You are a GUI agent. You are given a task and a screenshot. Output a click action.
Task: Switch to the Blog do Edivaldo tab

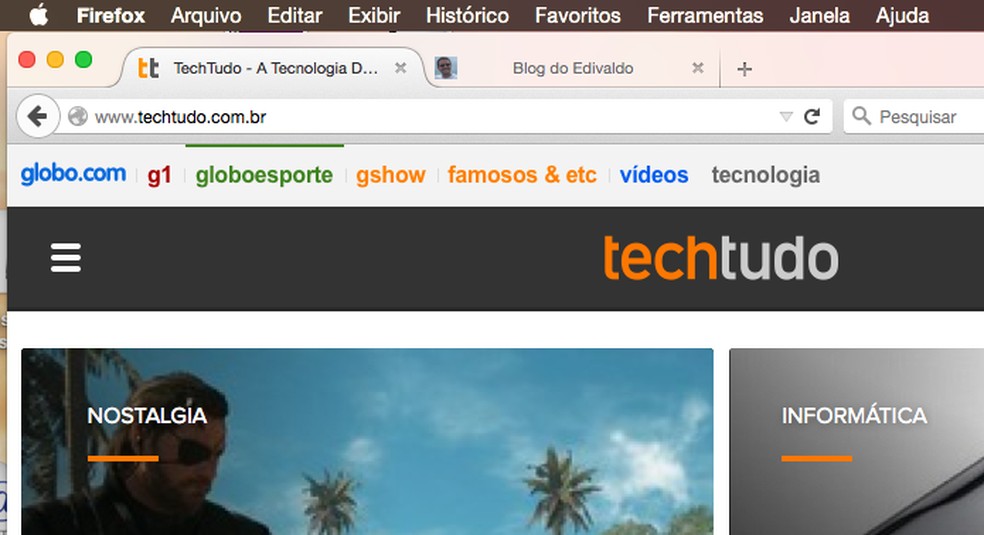pos(571,68)
